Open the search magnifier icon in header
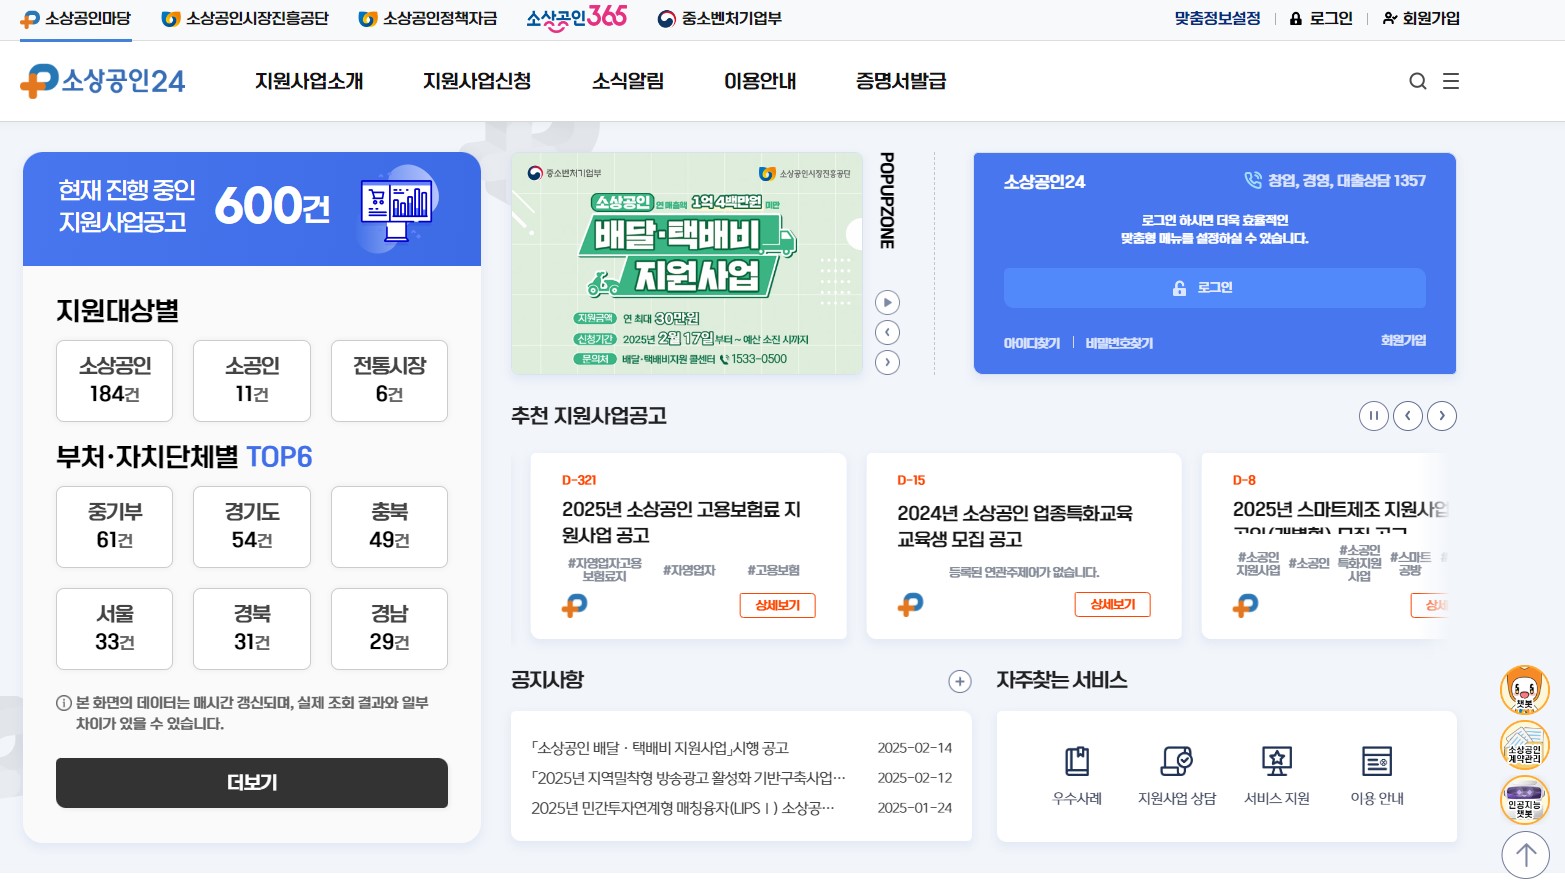Screen dimensions: 1565x884 [1417, 81]
